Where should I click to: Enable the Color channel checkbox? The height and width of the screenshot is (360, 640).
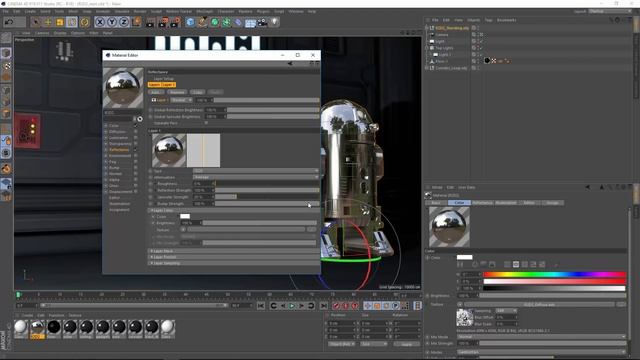click(x=136, y=126)
